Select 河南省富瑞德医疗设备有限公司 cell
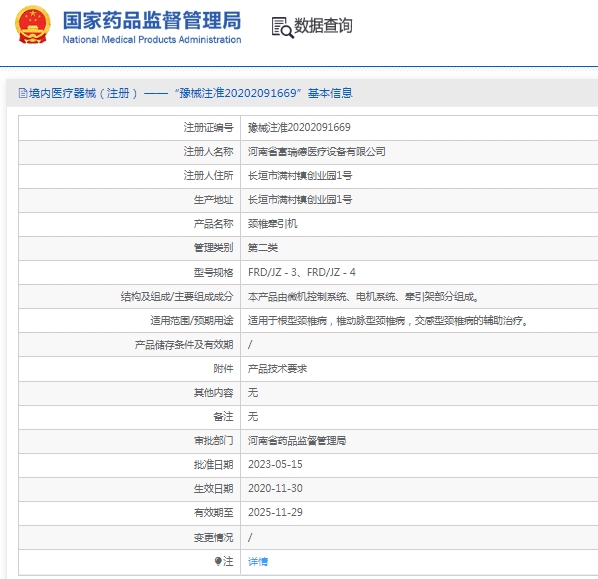The image size is (598, 579). click(317, 151)
